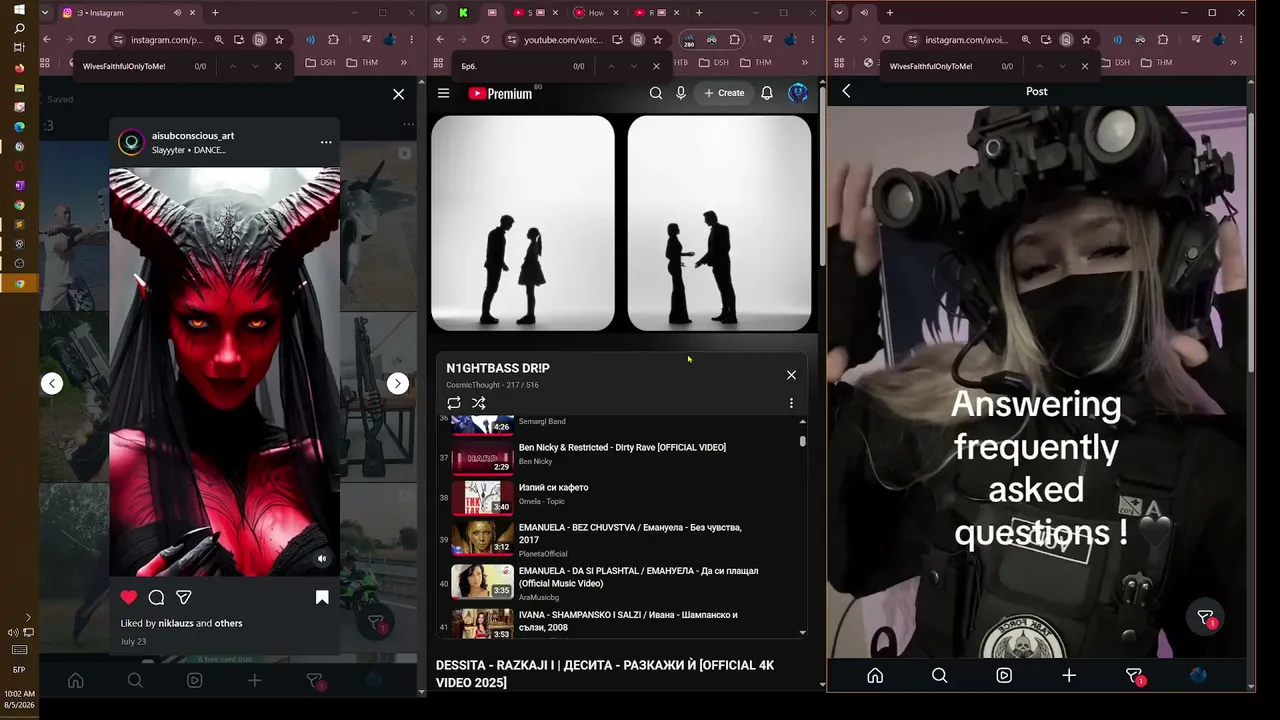Image resolution: width=1280 pixels, height=720 pixels.
Task: Open YouTube search magnifier
Action: tap(656, 93)
